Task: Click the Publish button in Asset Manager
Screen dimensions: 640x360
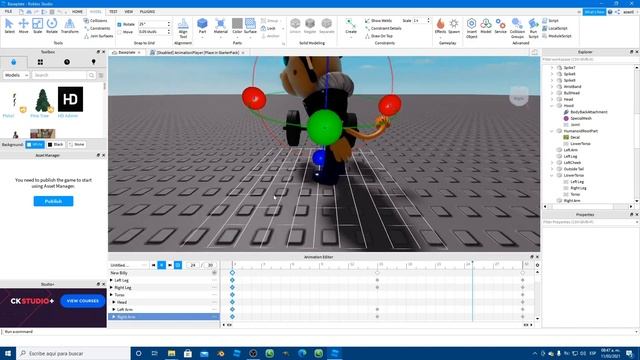Action: pos(53,201)
